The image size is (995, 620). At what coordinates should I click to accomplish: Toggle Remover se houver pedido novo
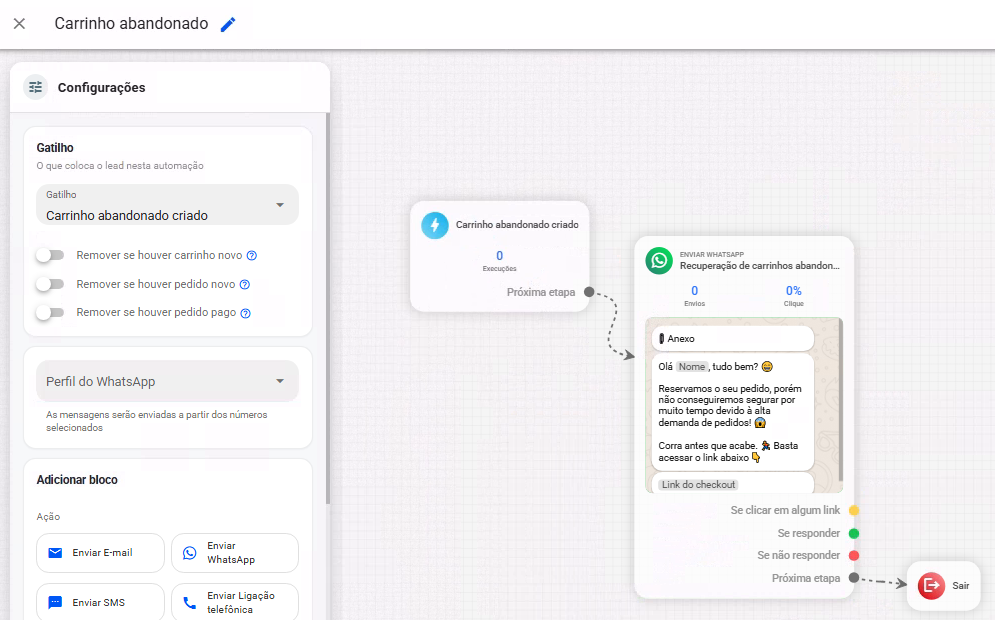[50, 284]
